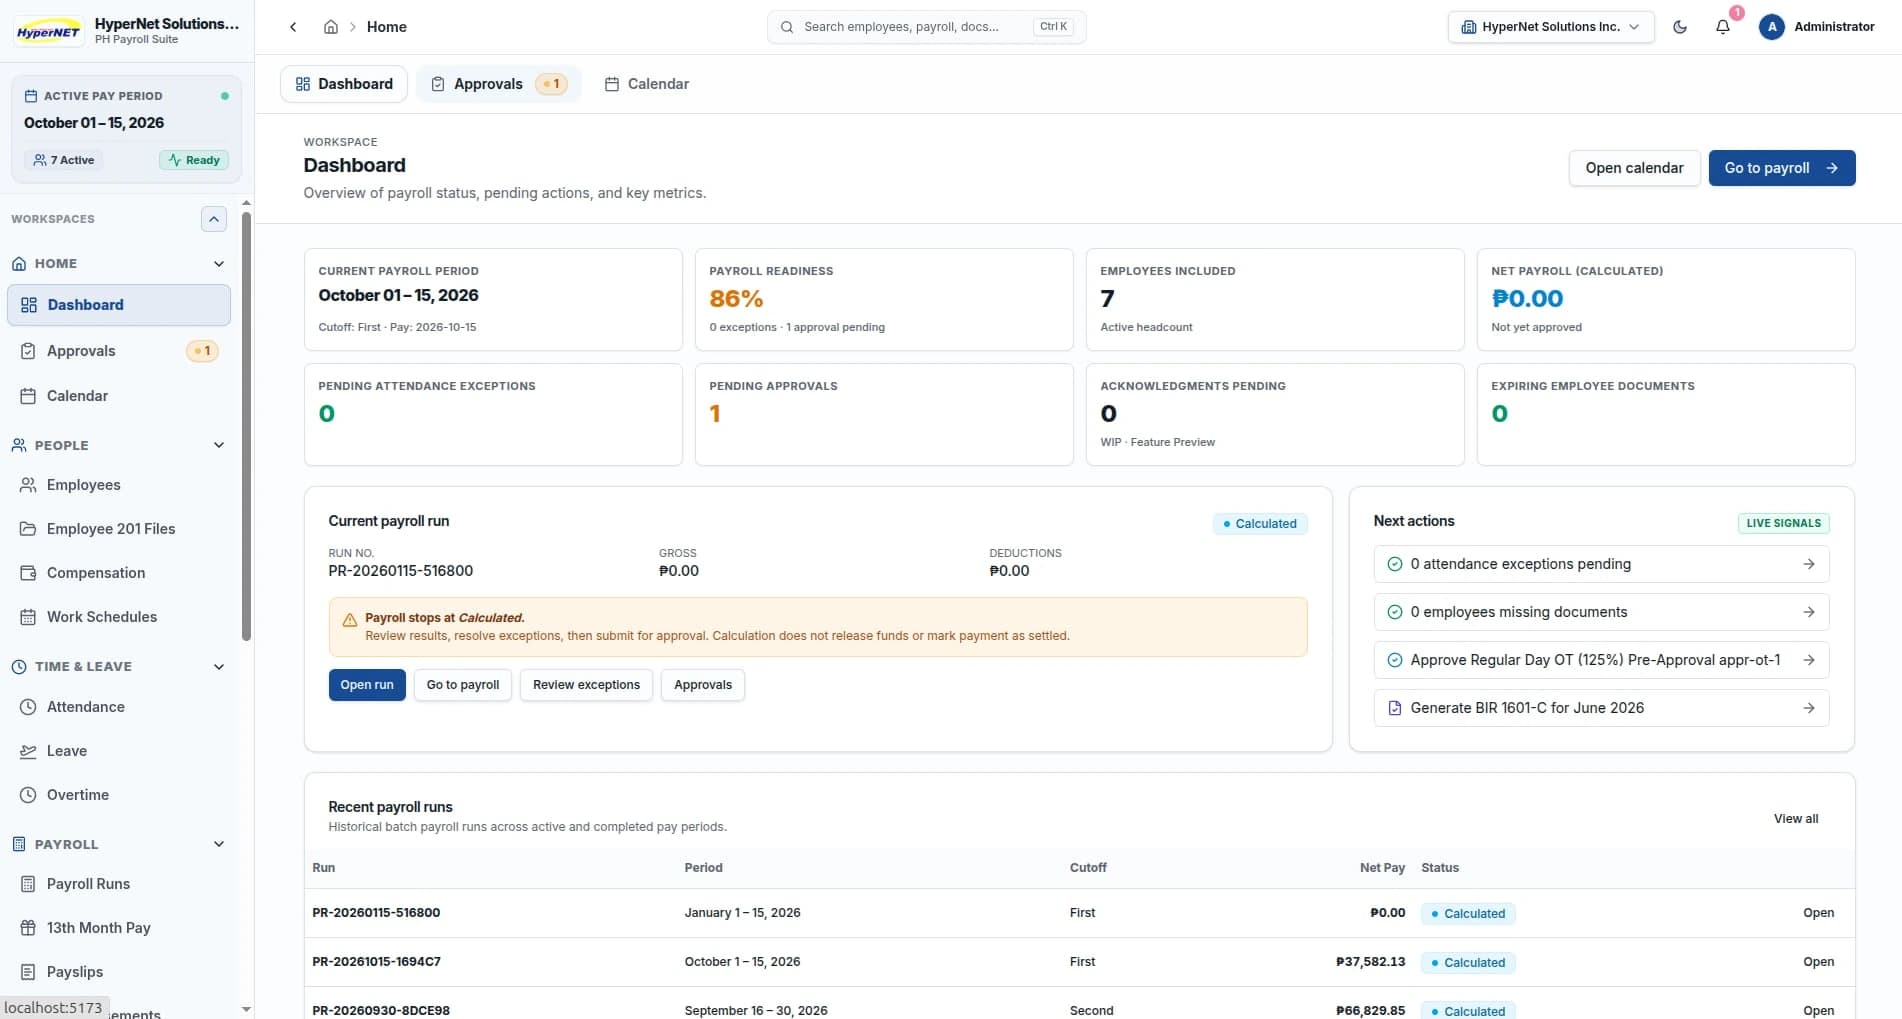The image size is (1902, 1019).
Task: Click the HyperNET logo
Action: 48,31
